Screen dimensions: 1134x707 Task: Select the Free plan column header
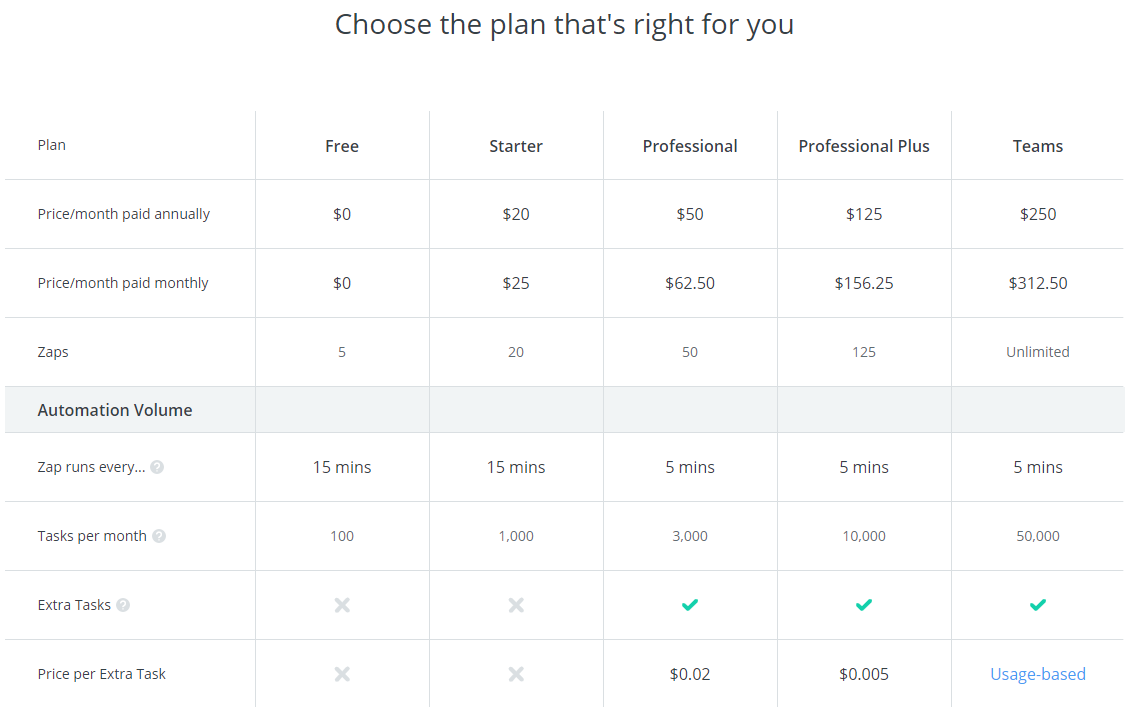click(x=342, y=146)
